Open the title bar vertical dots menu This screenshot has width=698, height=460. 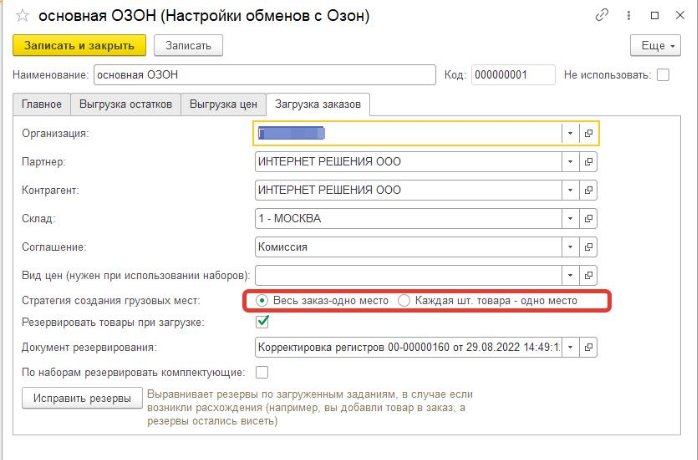pyautogui.click(x=628, y=16)
